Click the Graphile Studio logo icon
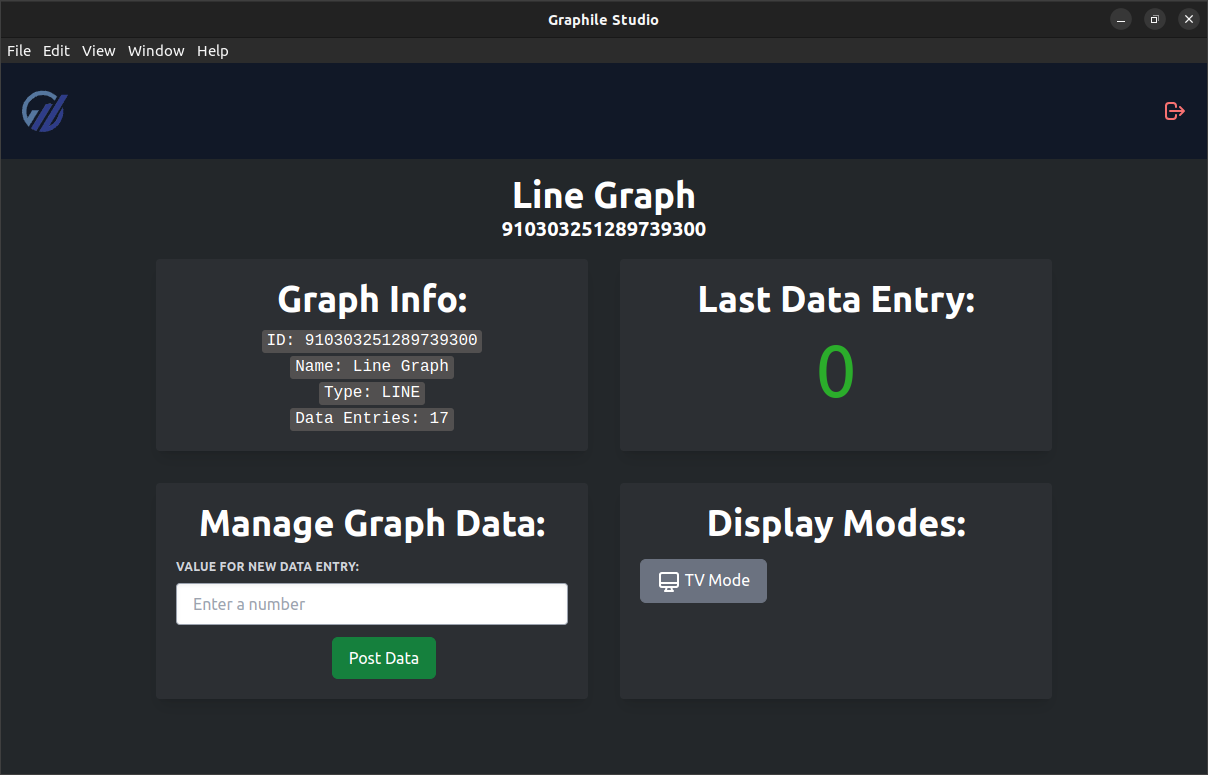This screenshot has width=1208, height=775. coord(44,111)
